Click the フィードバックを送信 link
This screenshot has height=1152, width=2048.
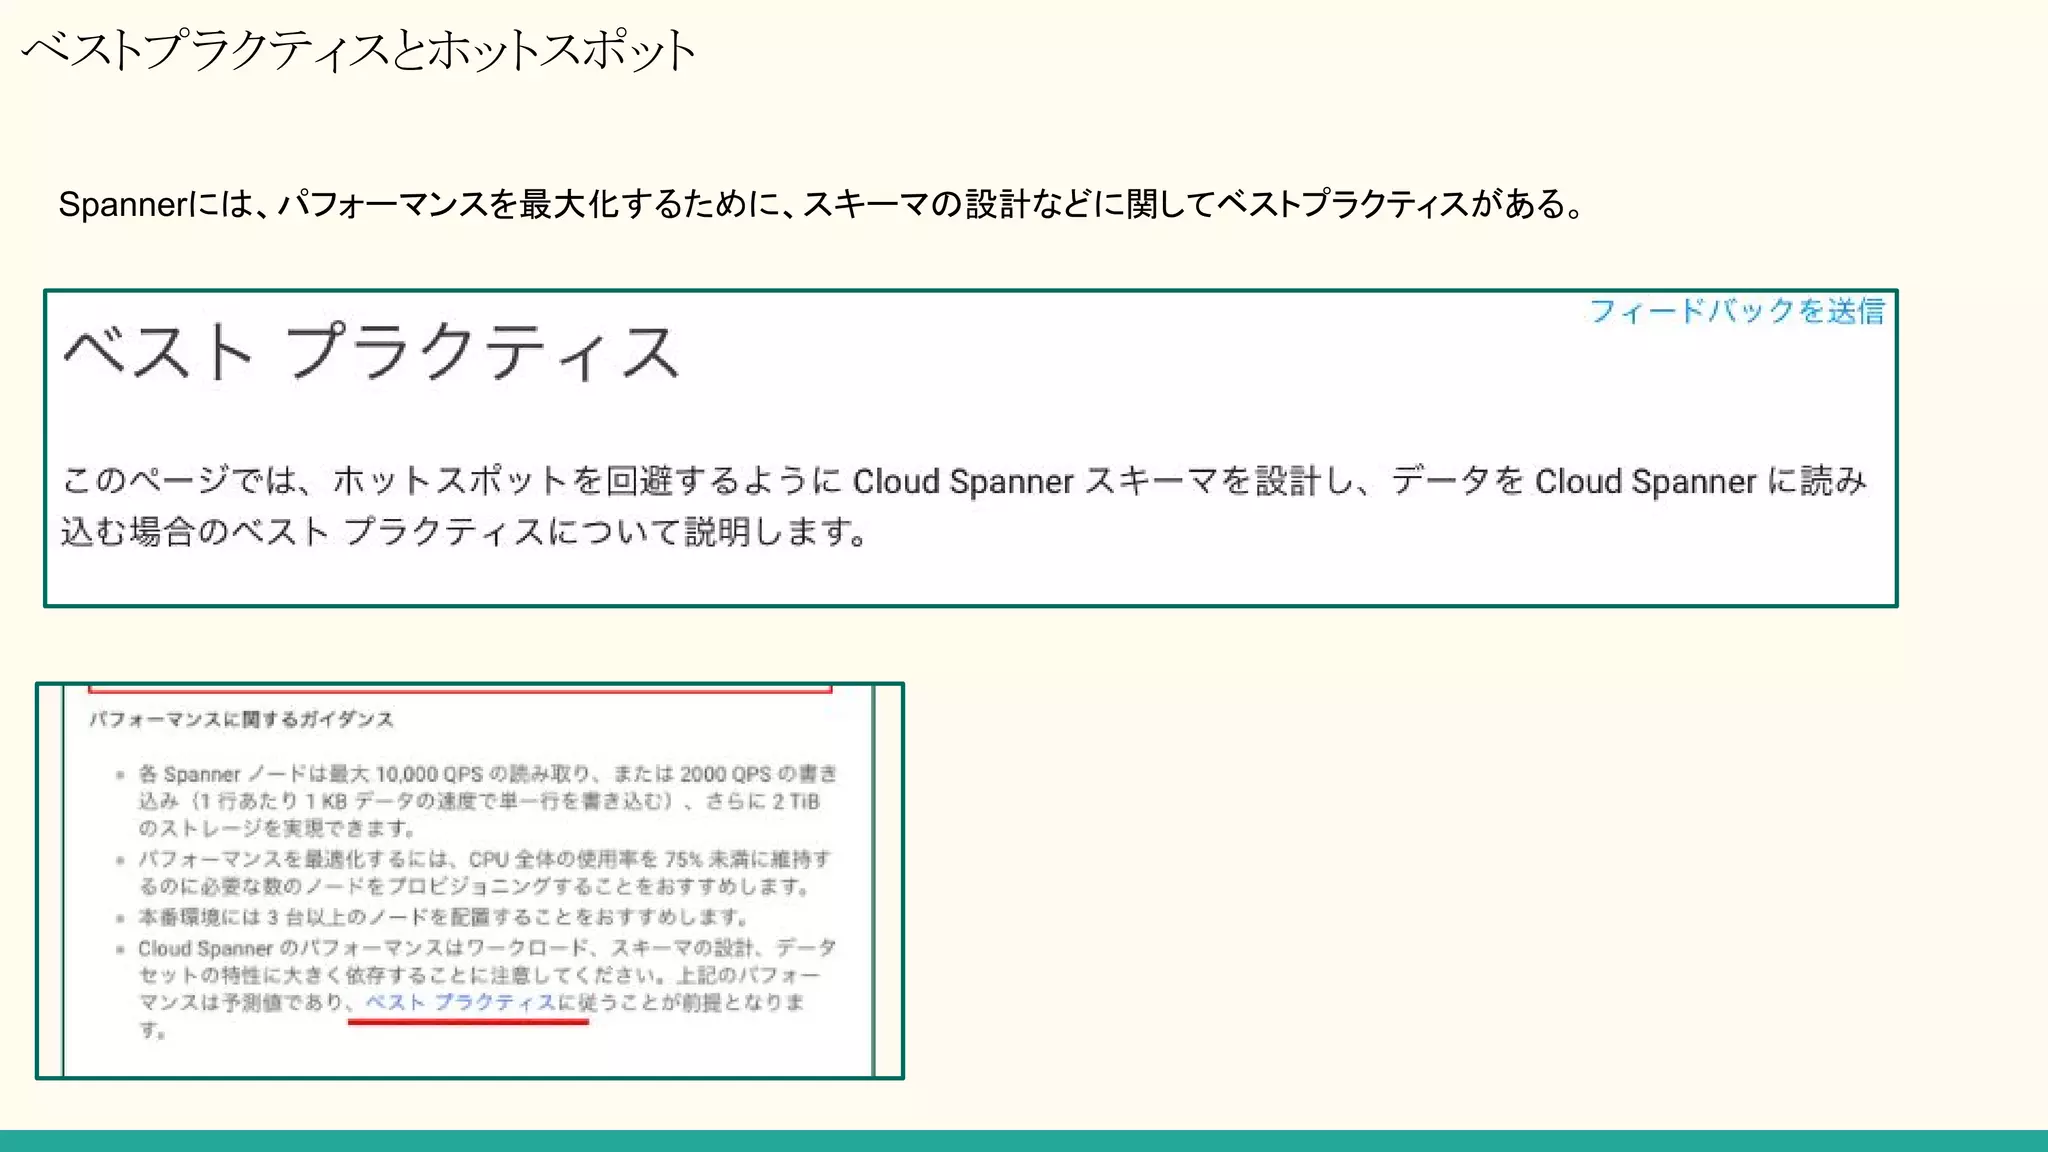click(x=1737, y=311)
